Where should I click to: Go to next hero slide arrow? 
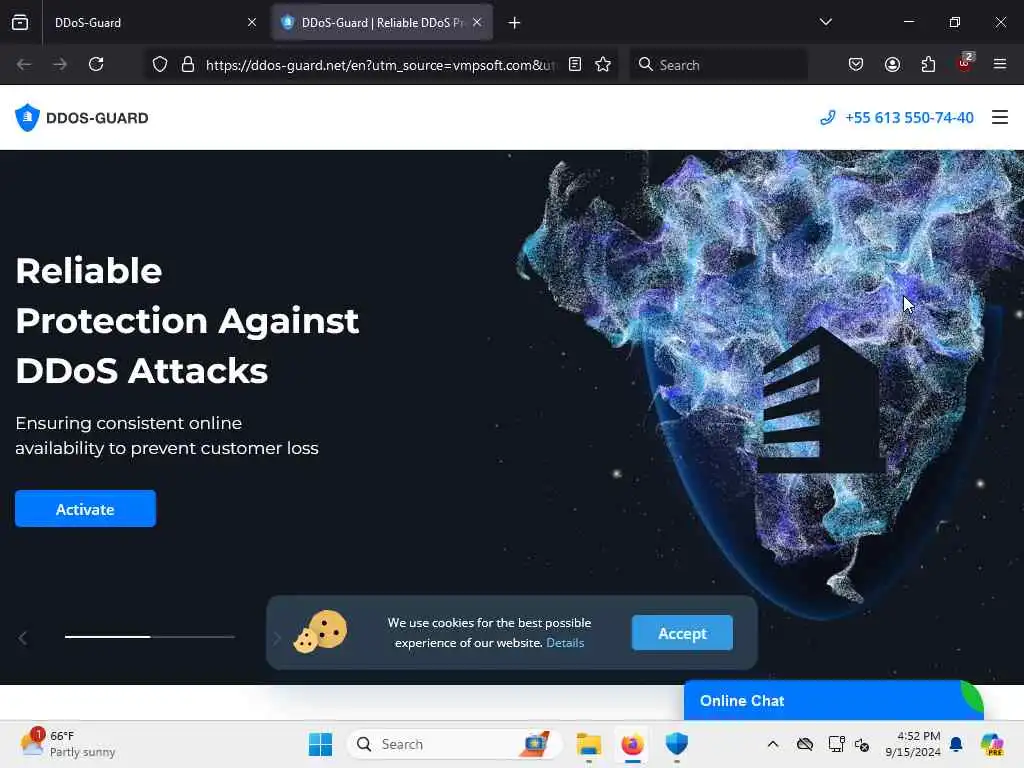tap(276, 638)
